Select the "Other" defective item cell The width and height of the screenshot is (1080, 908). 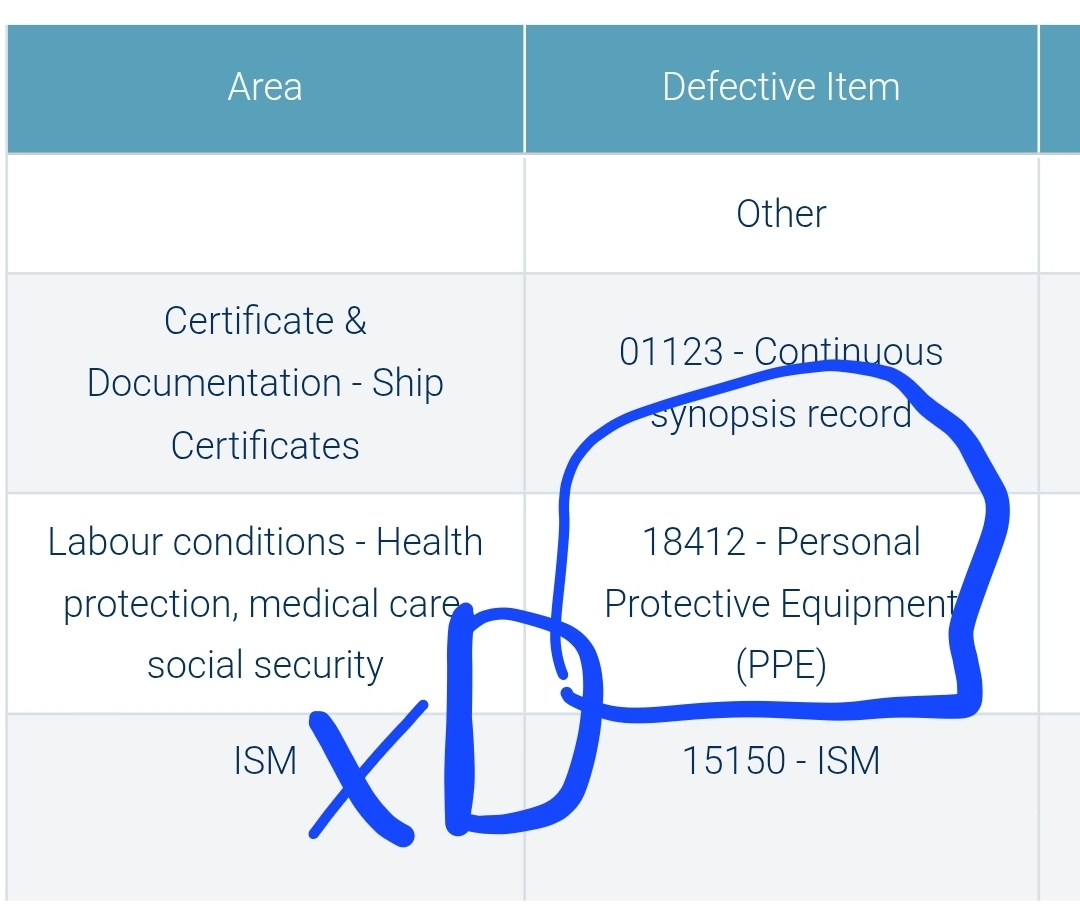[x=781, y=214]
